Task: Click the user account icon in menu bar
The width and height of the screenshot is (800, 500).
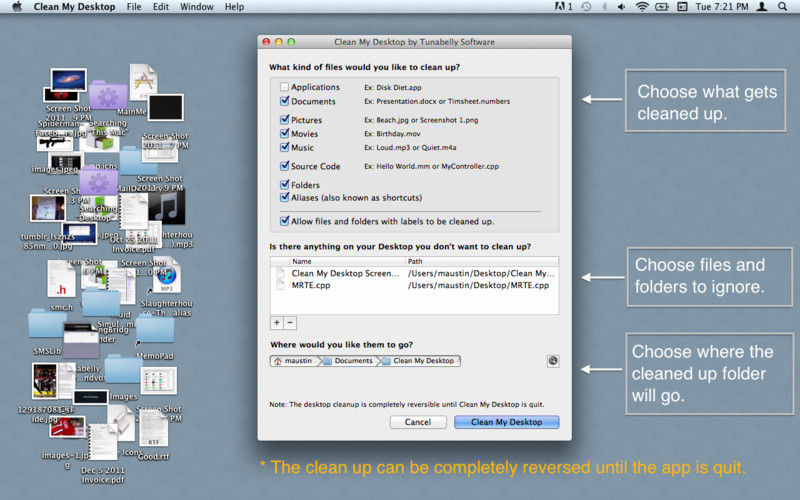Action: (762, 7)
